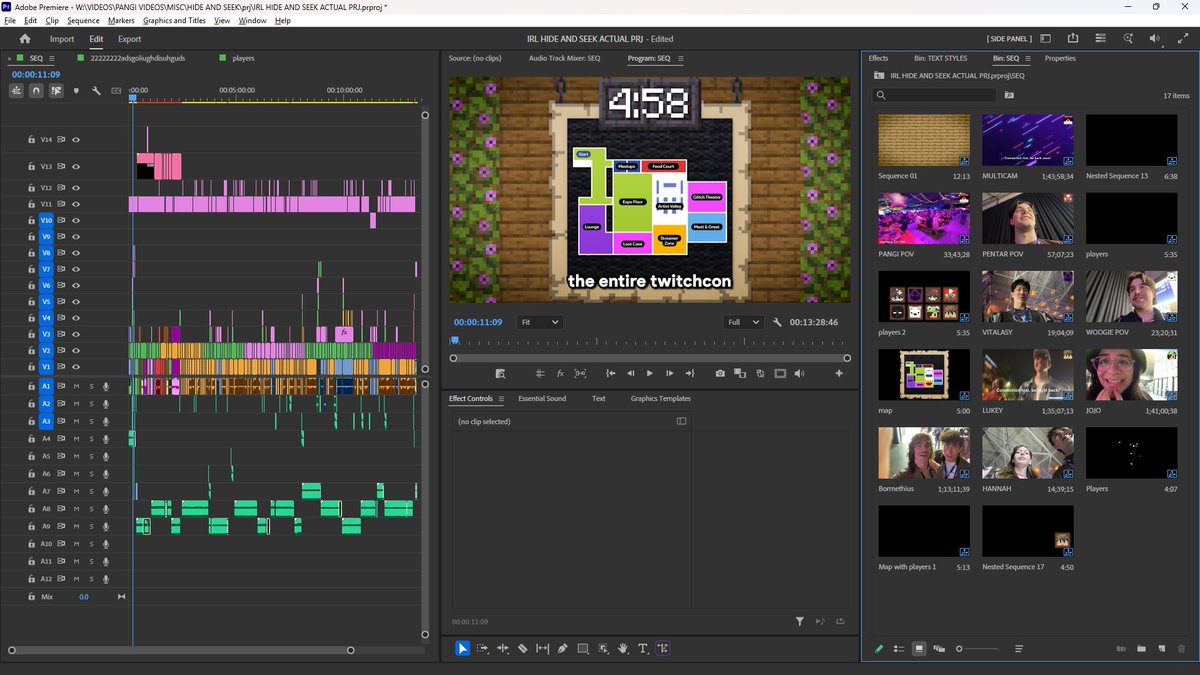Create new search bin icon

click(x=1009, y=95)
